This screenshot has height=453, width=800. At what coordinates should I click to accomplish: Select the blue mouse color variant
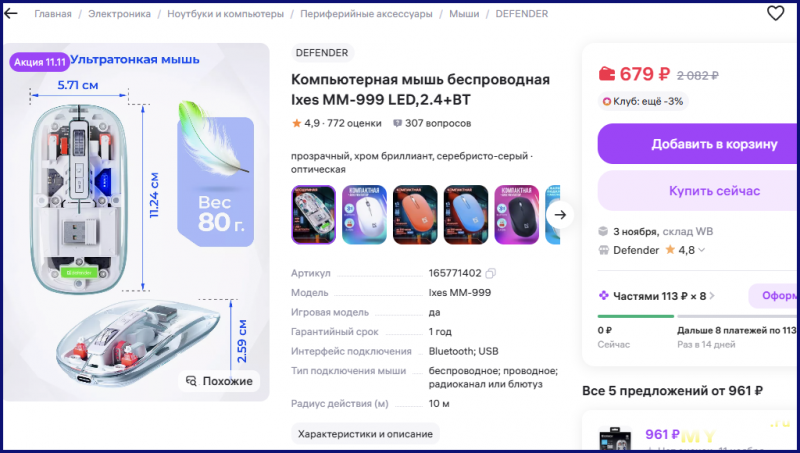[466, 215]
